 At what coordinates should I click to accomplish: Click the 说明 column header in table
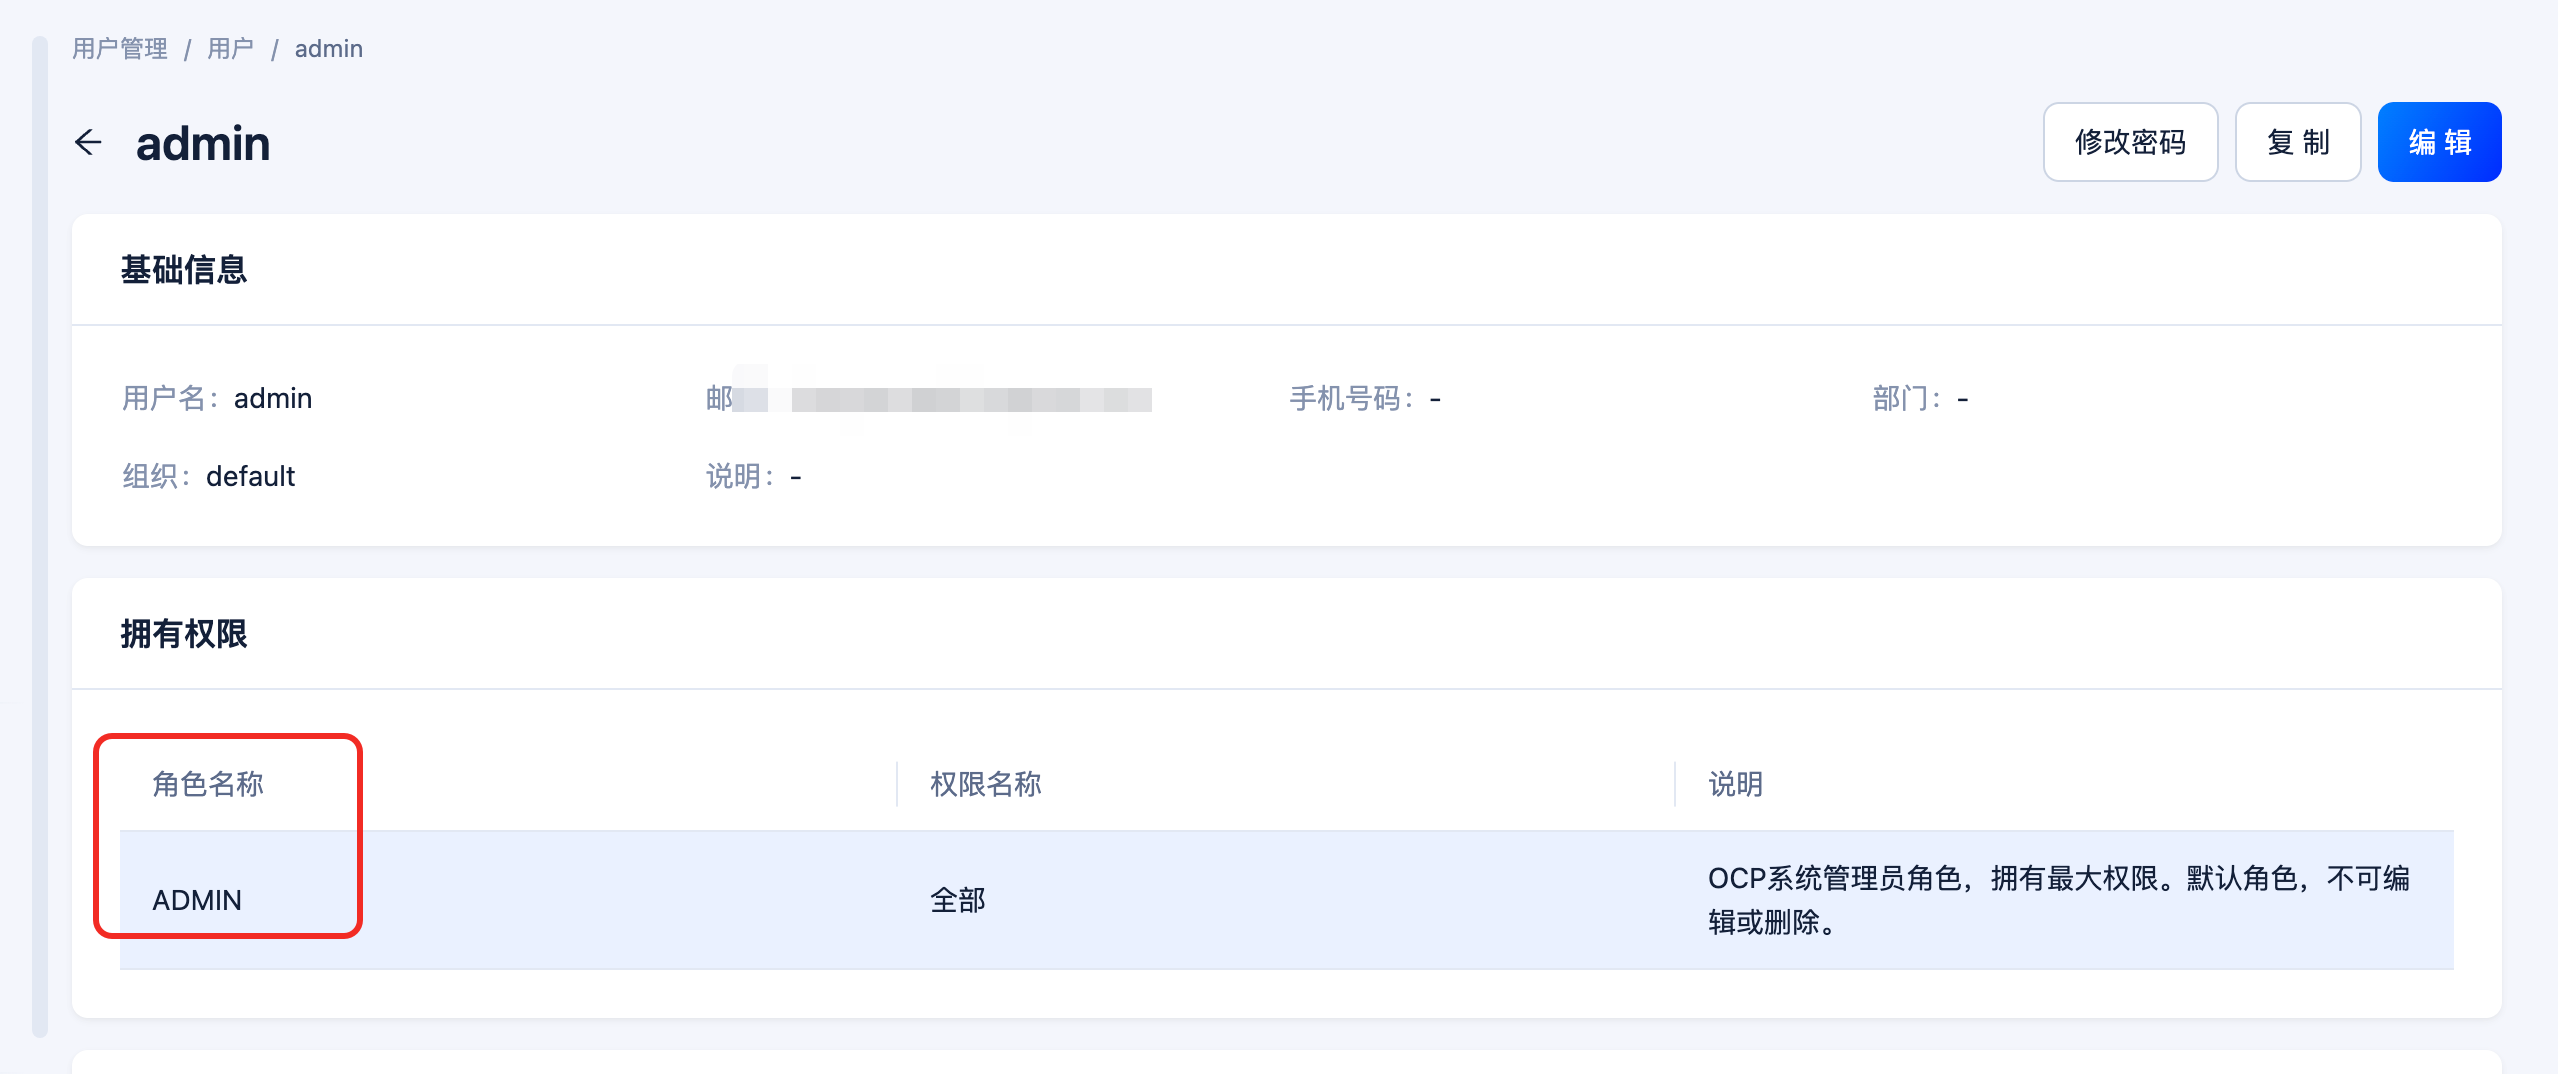point(1735,784)
